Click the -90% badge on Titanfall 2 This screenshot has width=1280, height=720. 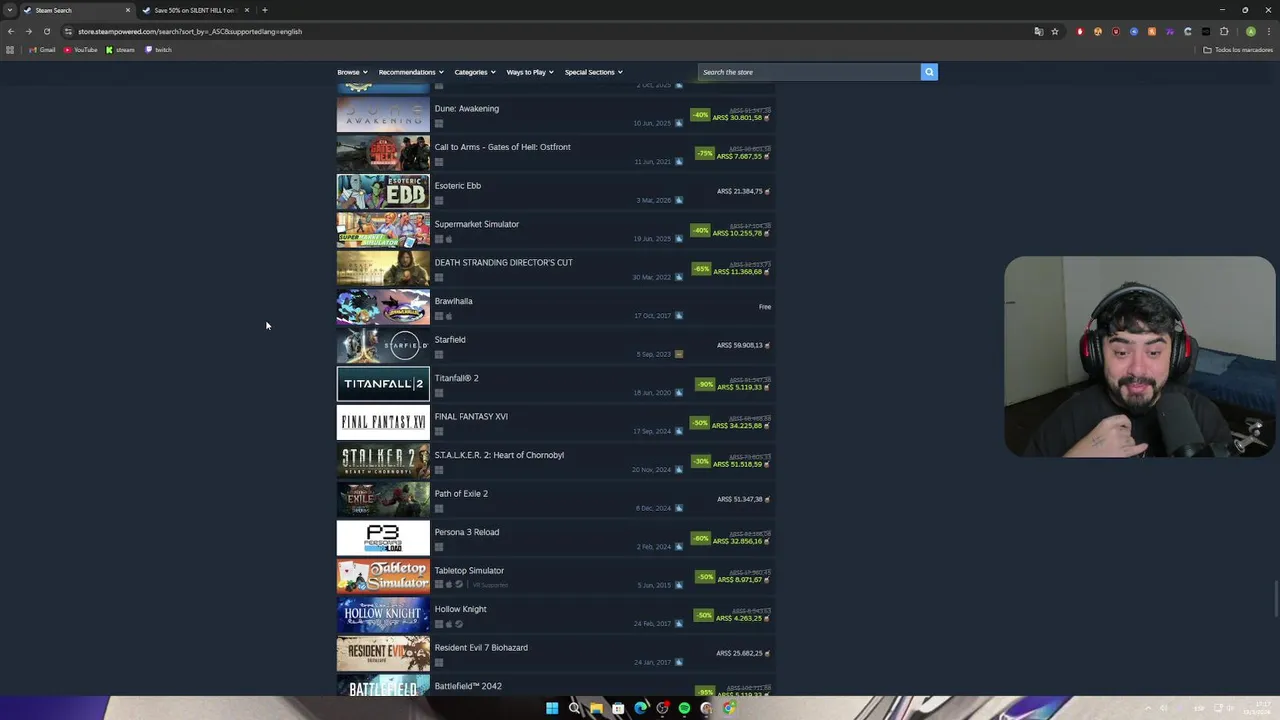click(706, 384)
